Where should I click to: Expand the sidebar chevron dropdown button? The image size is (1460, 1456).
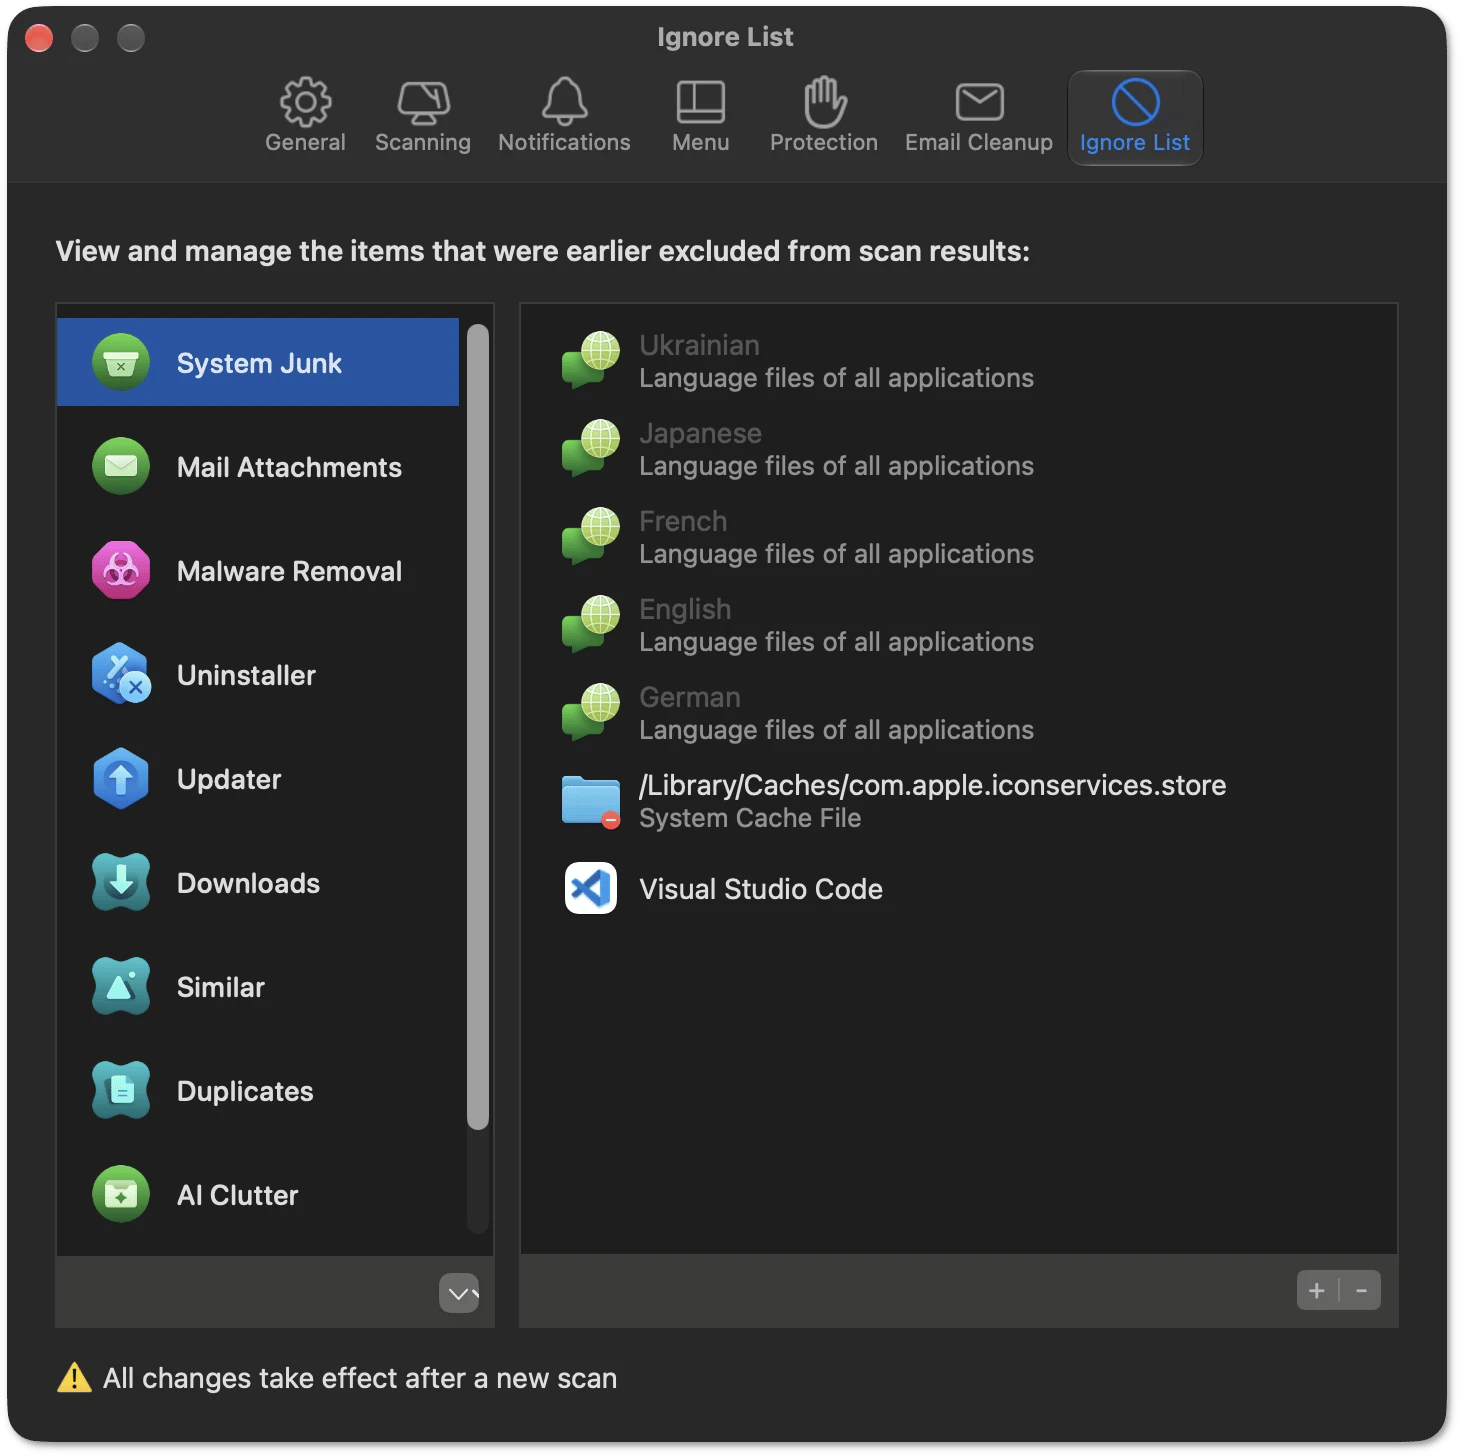point(459,1293)
